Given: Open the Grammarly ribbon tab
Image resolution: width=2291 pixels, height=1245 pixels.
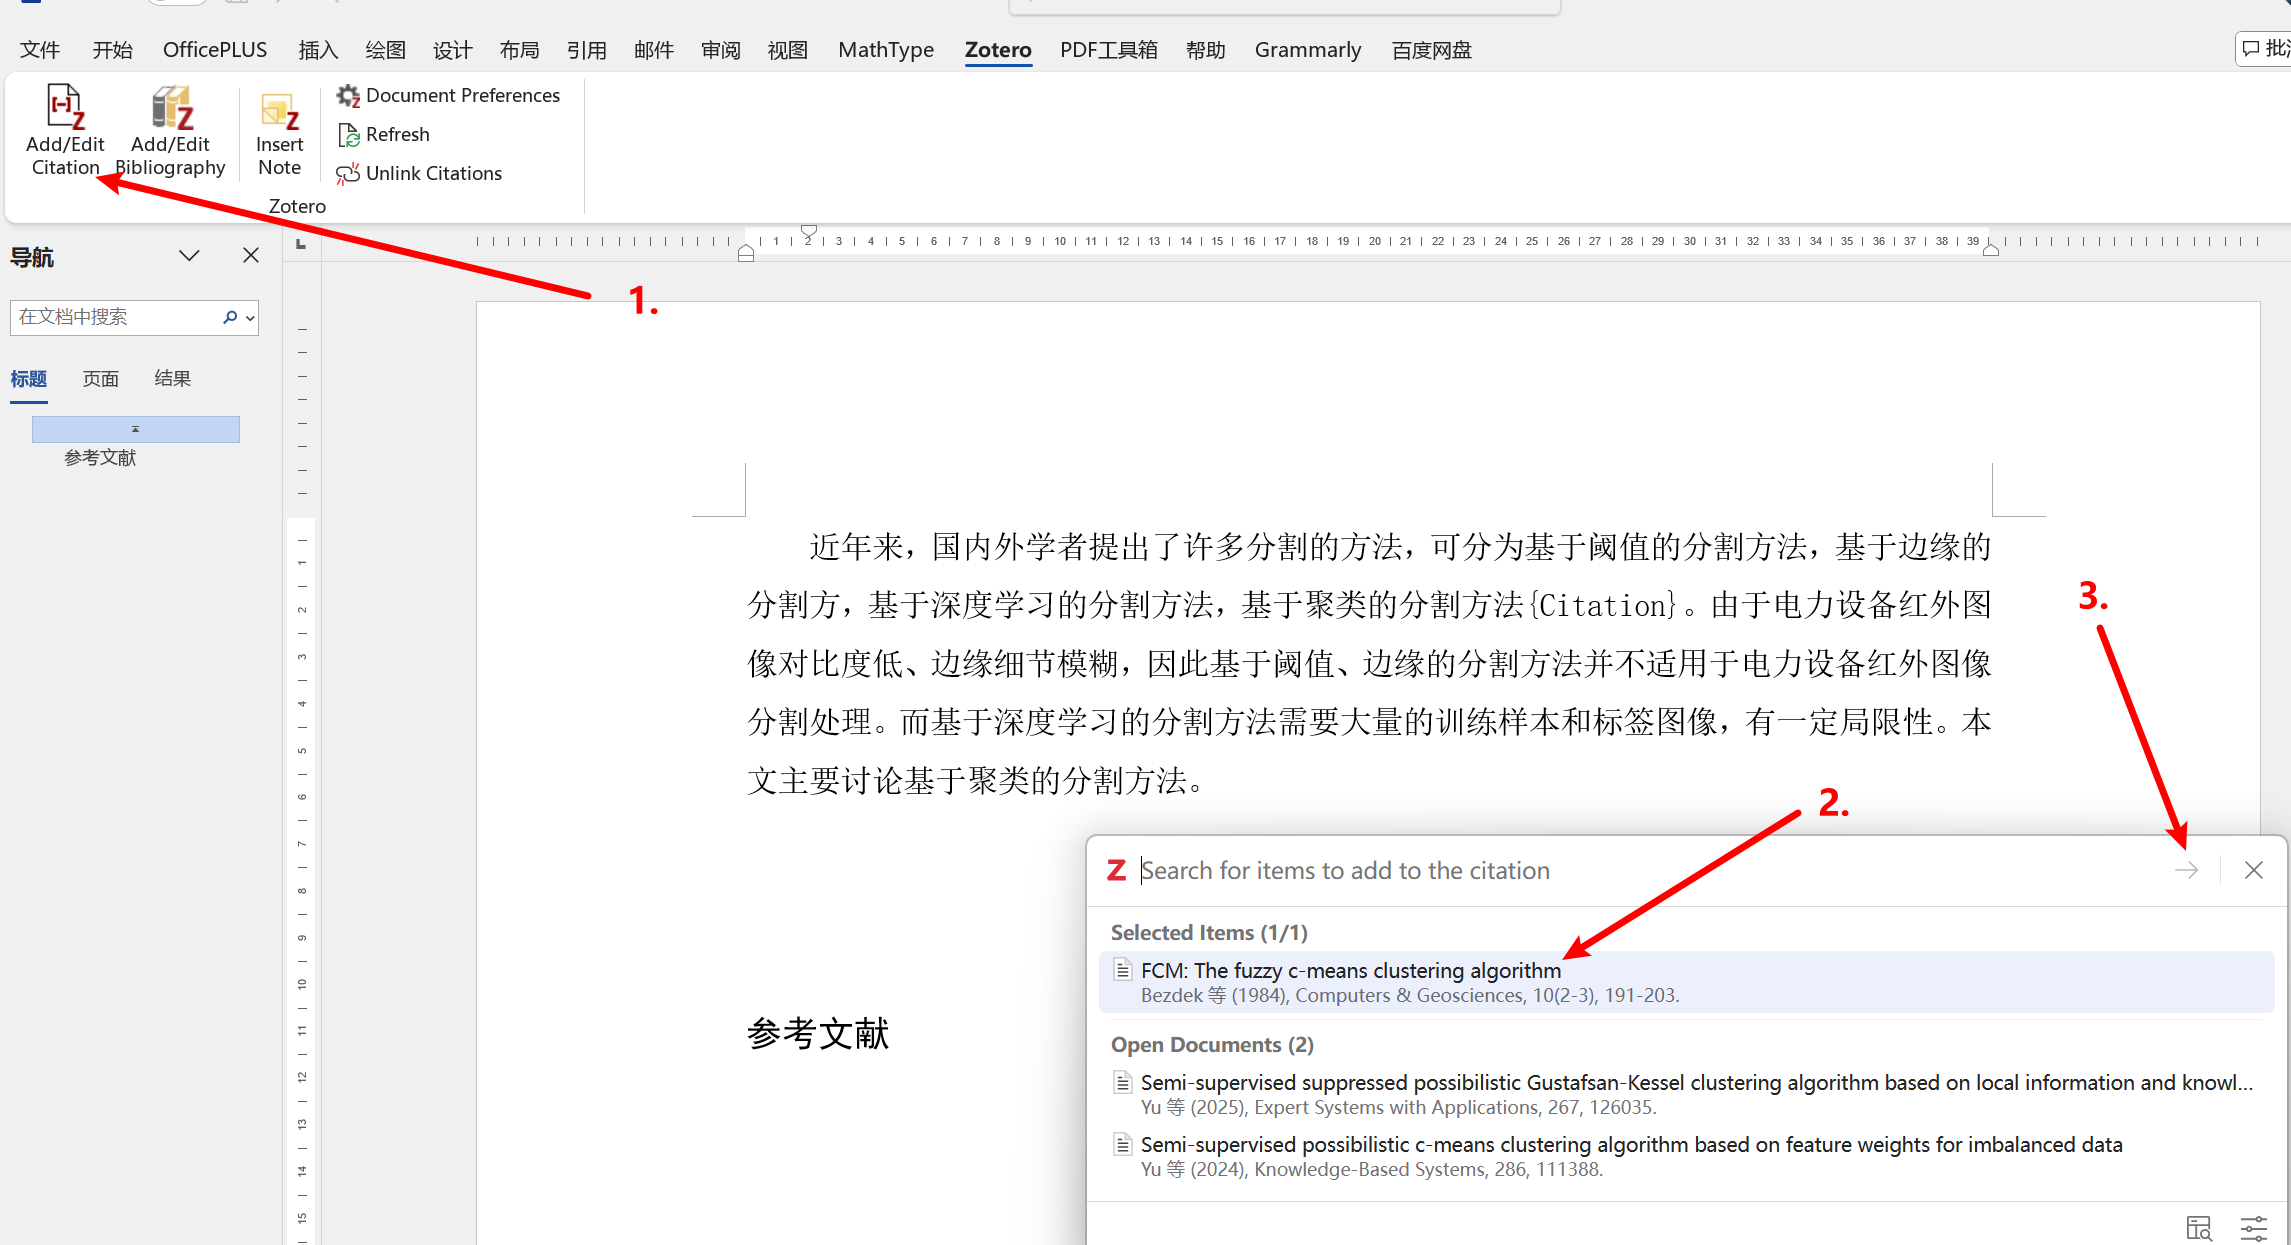Looking at the screenshot, I should 1307,50.
